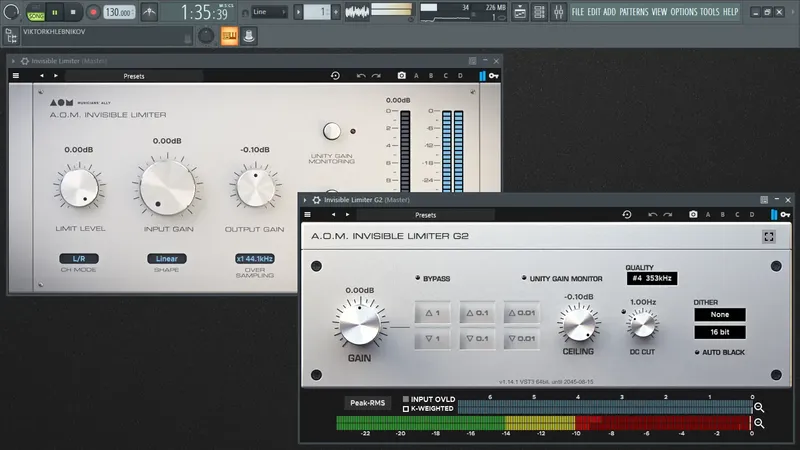Image resolution: width=800 pixels, height=450 pixels.
Task: Click the up 0.01 gain step button
Action: (x=521, y=313)
